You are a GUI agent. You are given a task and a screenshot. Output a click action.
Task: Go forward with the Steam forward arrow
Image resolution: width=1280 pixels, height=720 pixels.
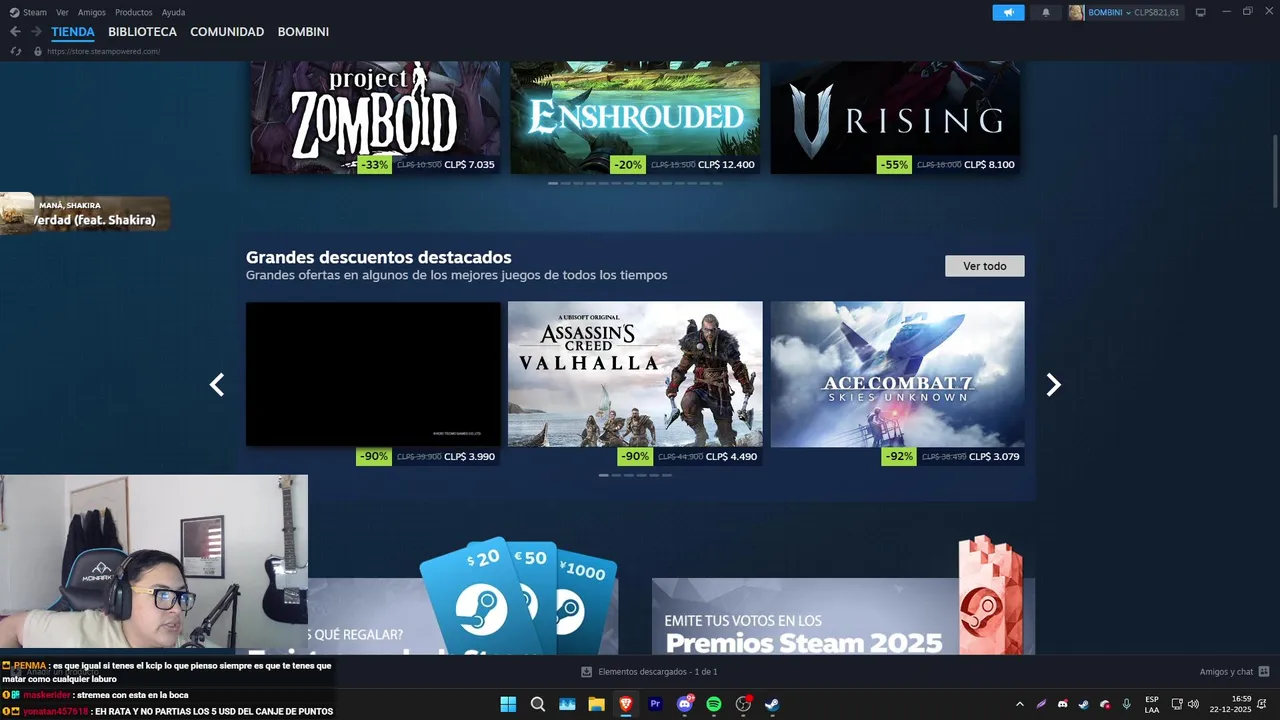pyautogui.click(x=36, y=32)
